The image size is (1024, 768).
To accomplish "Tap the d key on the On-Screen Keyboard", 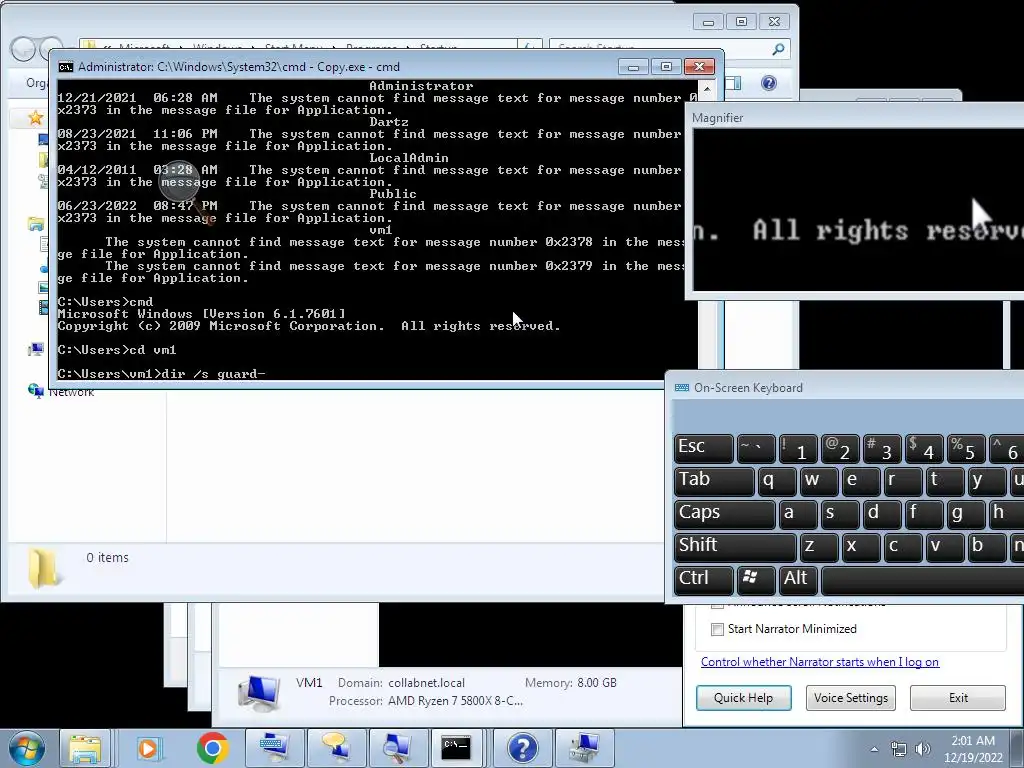I will click(881, 514).
